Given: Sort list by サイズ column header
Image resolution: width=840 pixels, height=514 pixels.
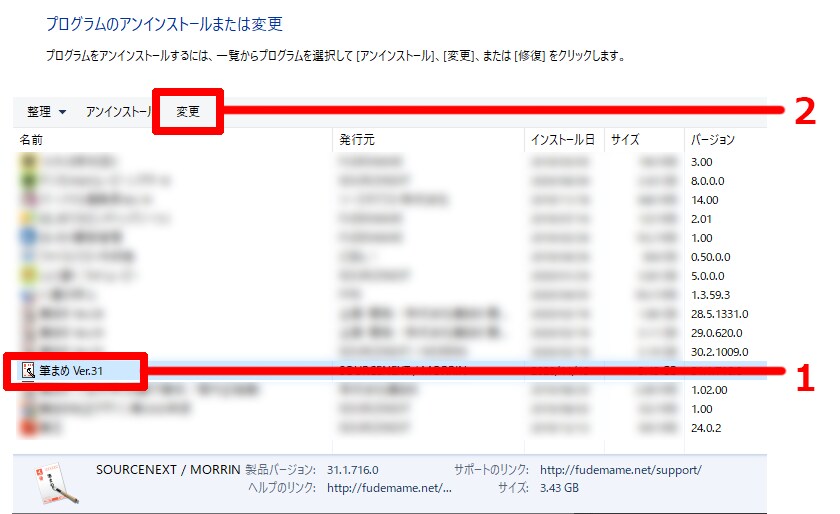Looking at the screenshot, I should tap(644, 140).
